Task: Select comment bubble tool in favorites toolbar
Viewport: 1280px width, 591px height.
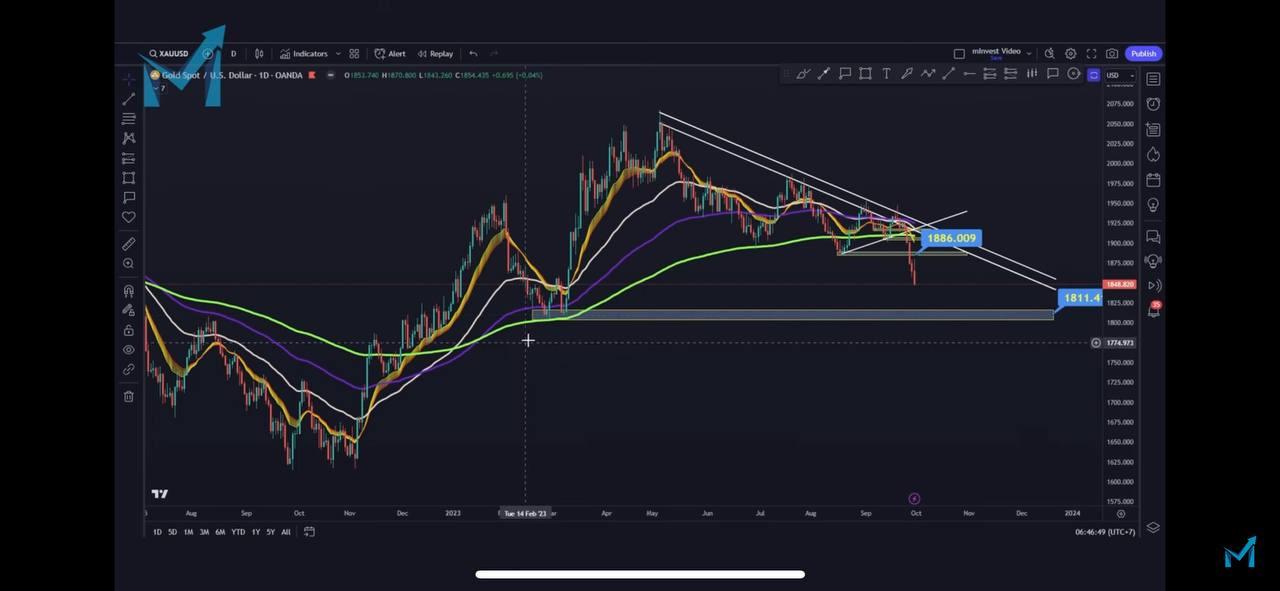Action: tap(1053, 74)
